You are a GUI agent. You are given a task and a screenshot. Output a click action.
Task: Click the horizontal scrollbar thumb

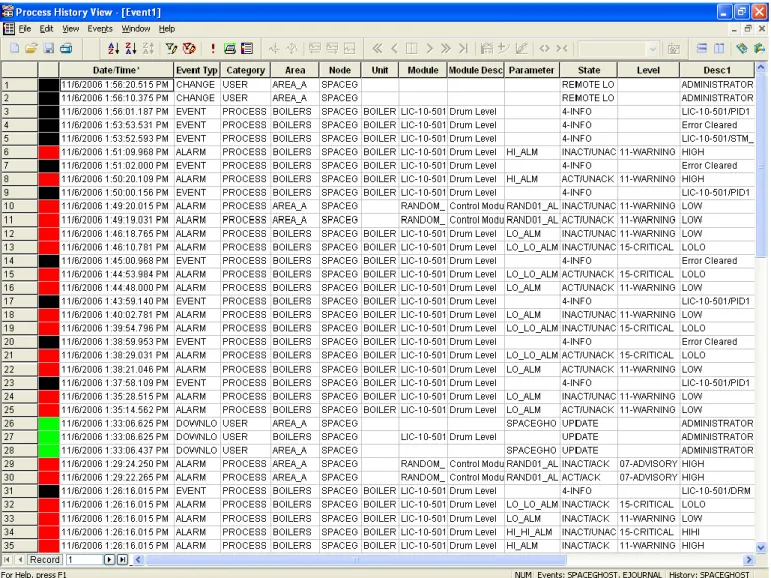click(356, 559)
